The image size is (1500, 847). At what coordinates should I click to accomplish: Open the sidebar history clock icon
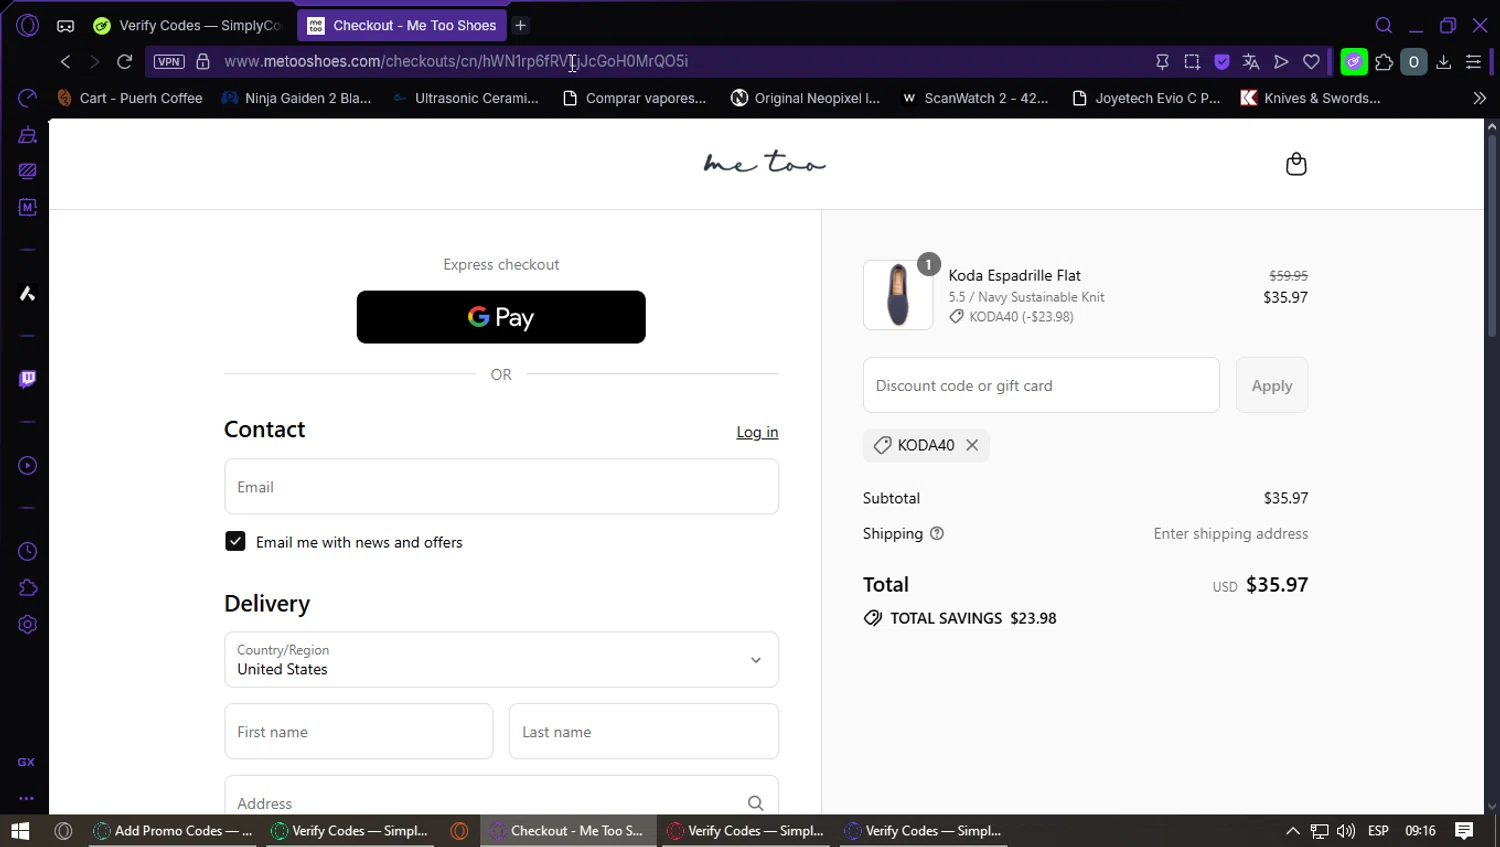tap(27, 552)
